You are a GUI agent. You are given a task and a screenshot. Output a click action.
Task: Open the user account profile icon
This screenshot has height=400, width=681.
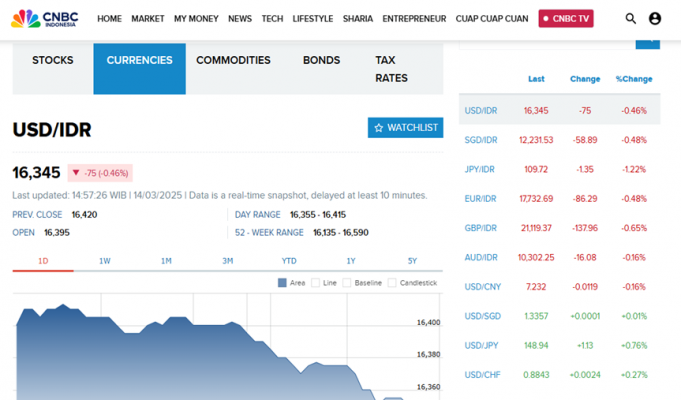click(x=655, y=18)
